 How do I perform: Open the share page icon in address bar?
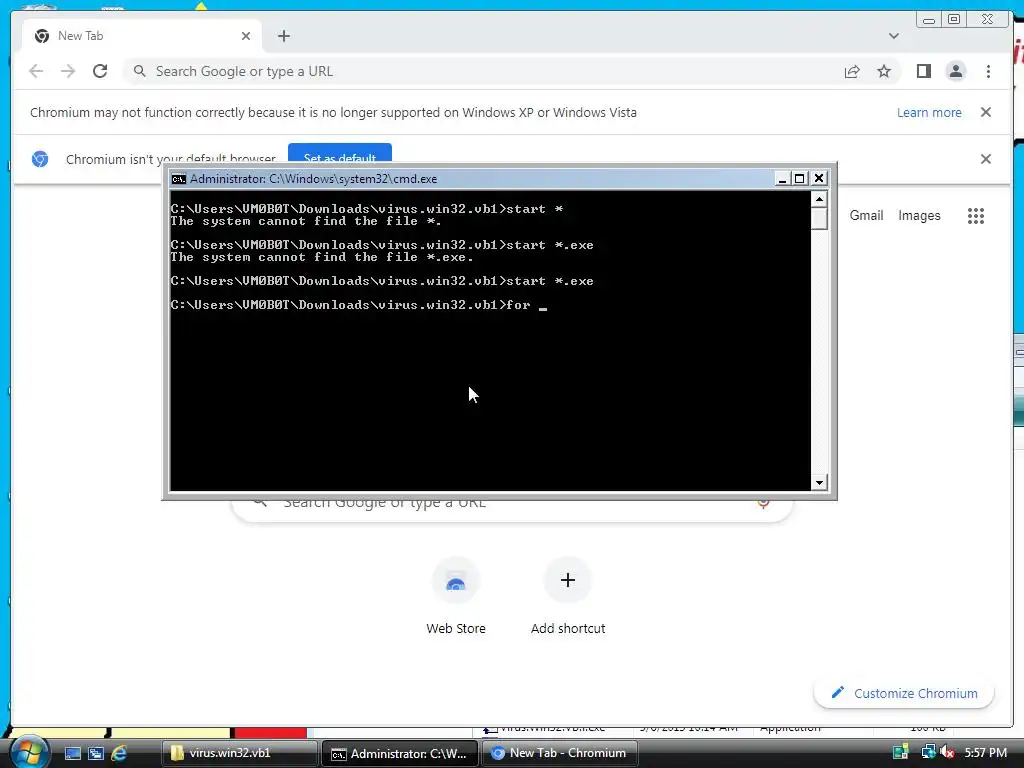point(852,71)
